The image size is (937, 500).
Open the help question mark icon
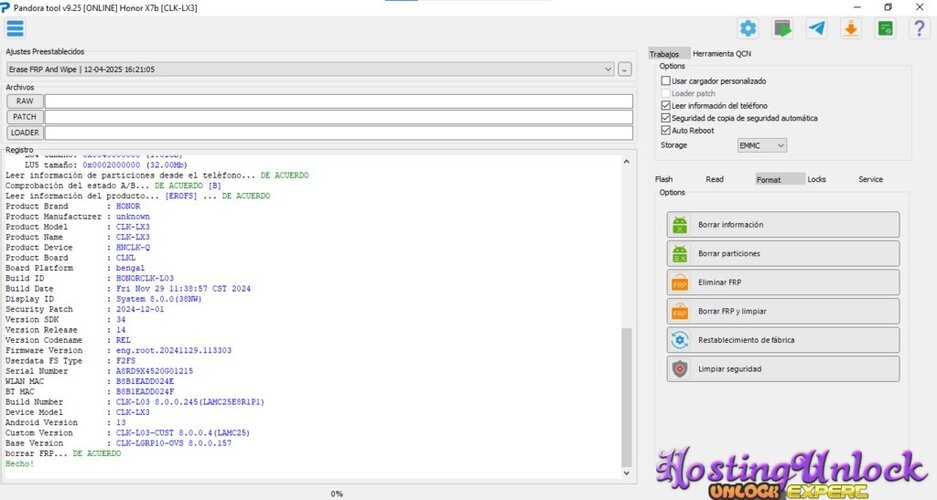[x=920, y=28]
